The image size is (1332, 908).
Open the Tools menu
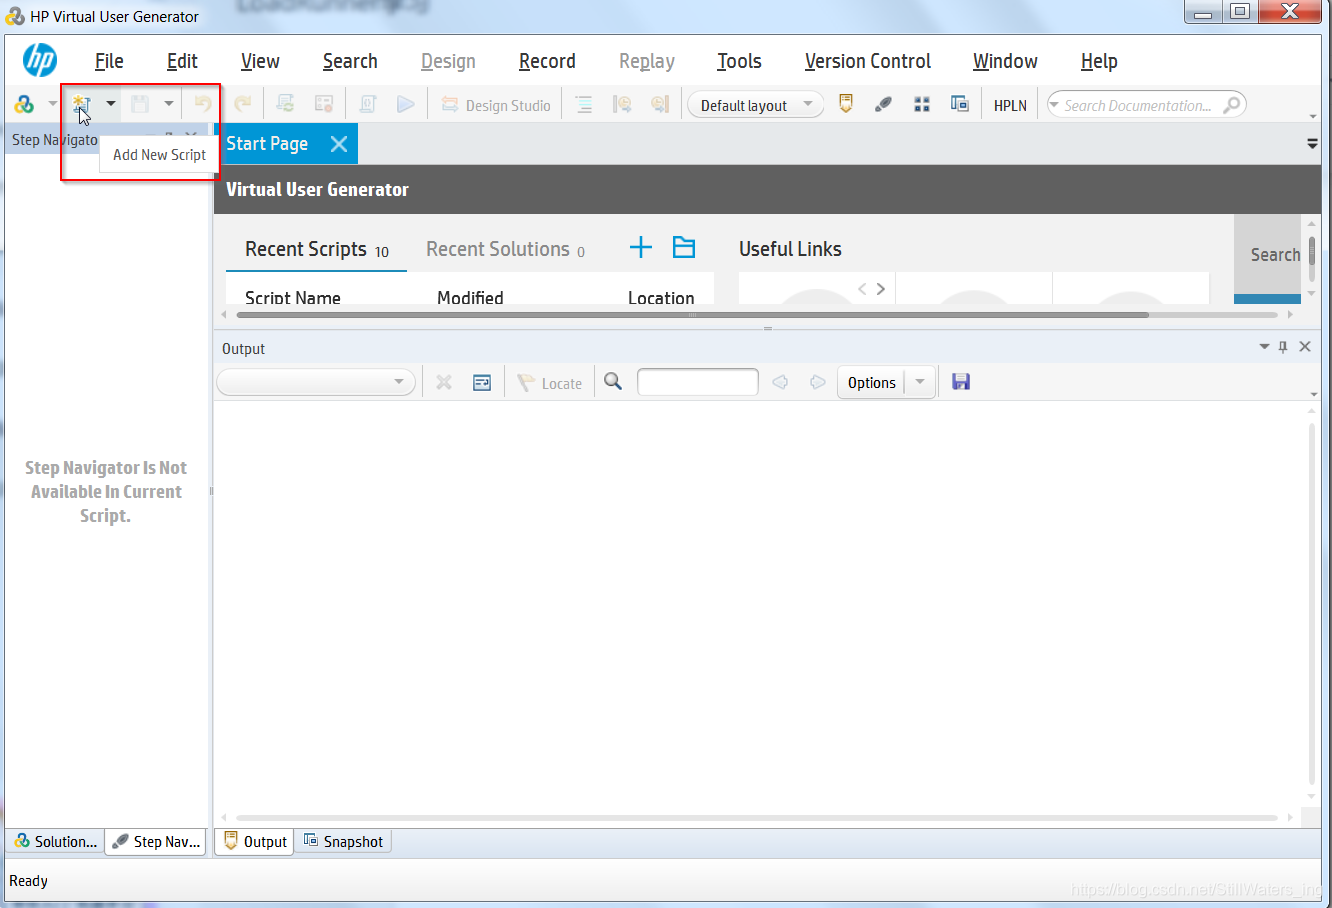[x=739, y=61]
